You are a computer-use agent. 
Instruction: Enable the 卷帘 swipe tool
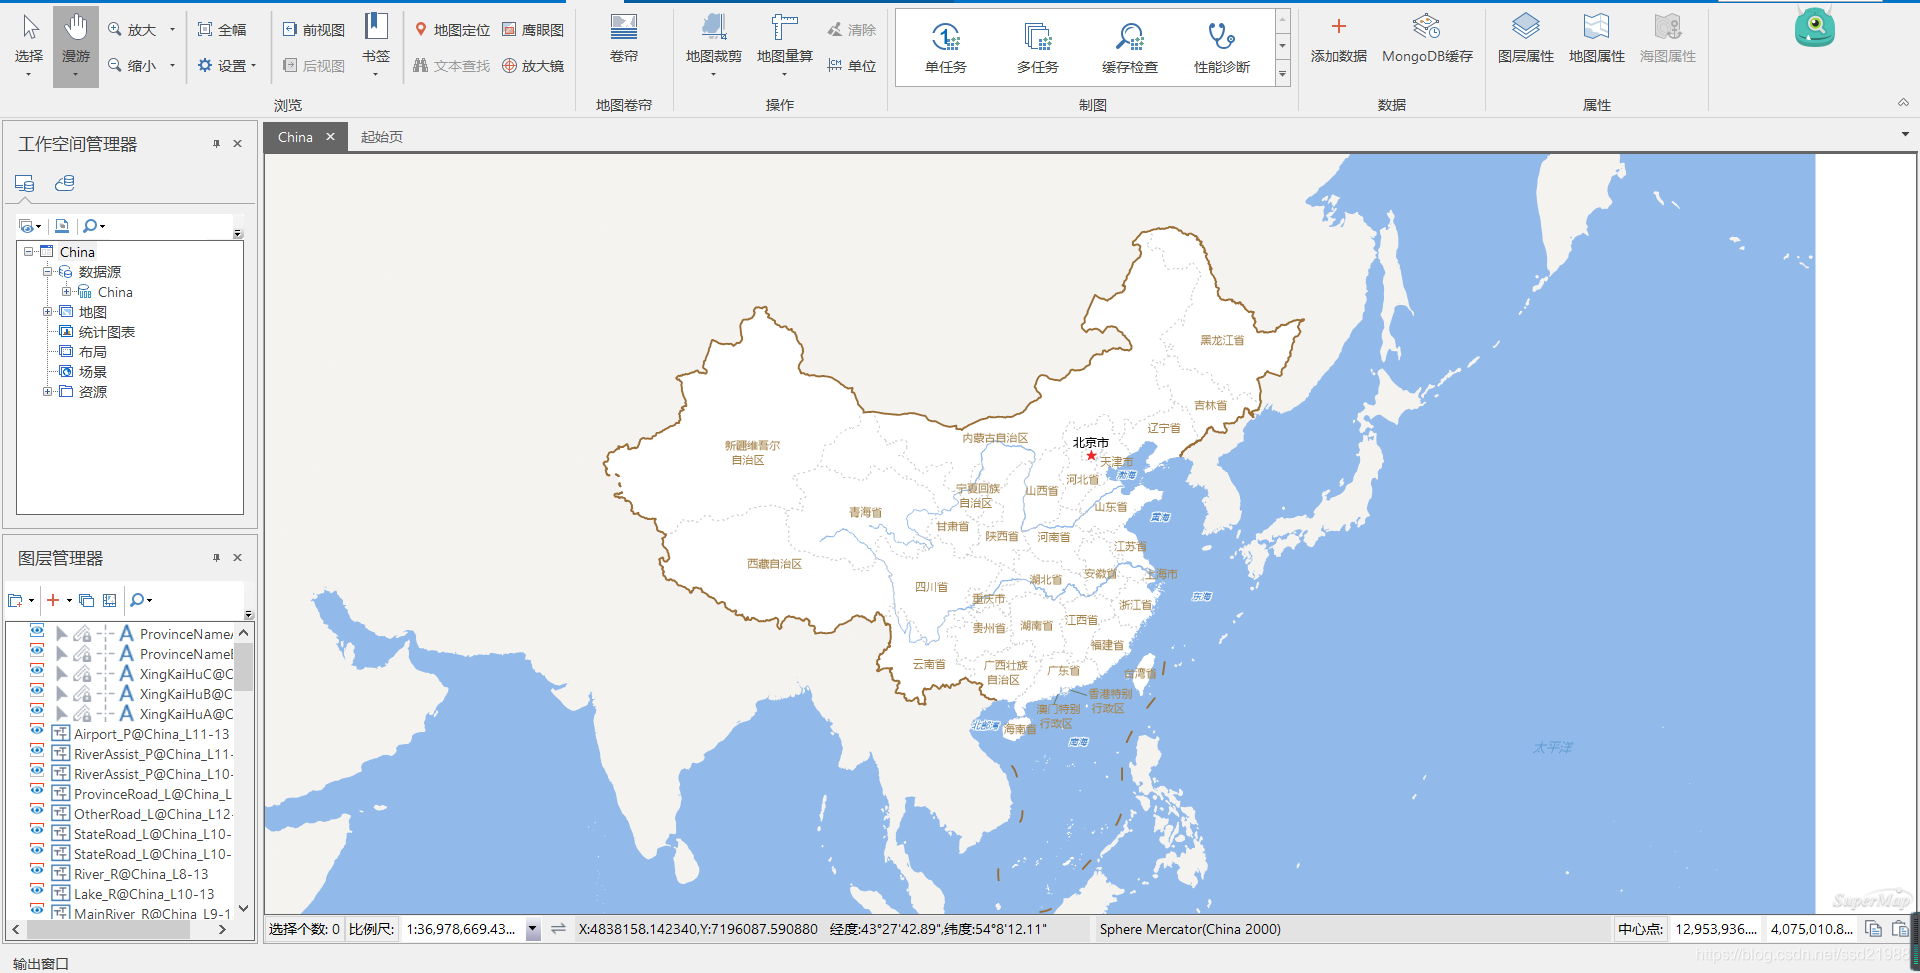(x=624, y=40)
